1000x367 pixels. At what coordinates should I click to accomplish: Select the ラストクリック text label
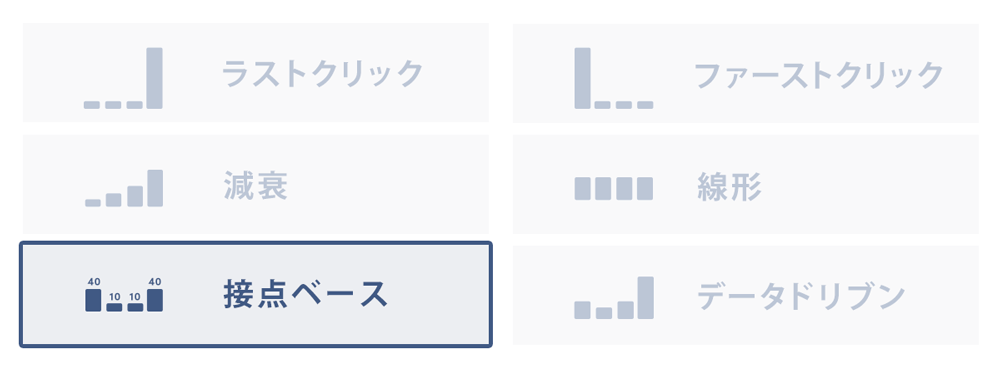click(x=323, y=73)
